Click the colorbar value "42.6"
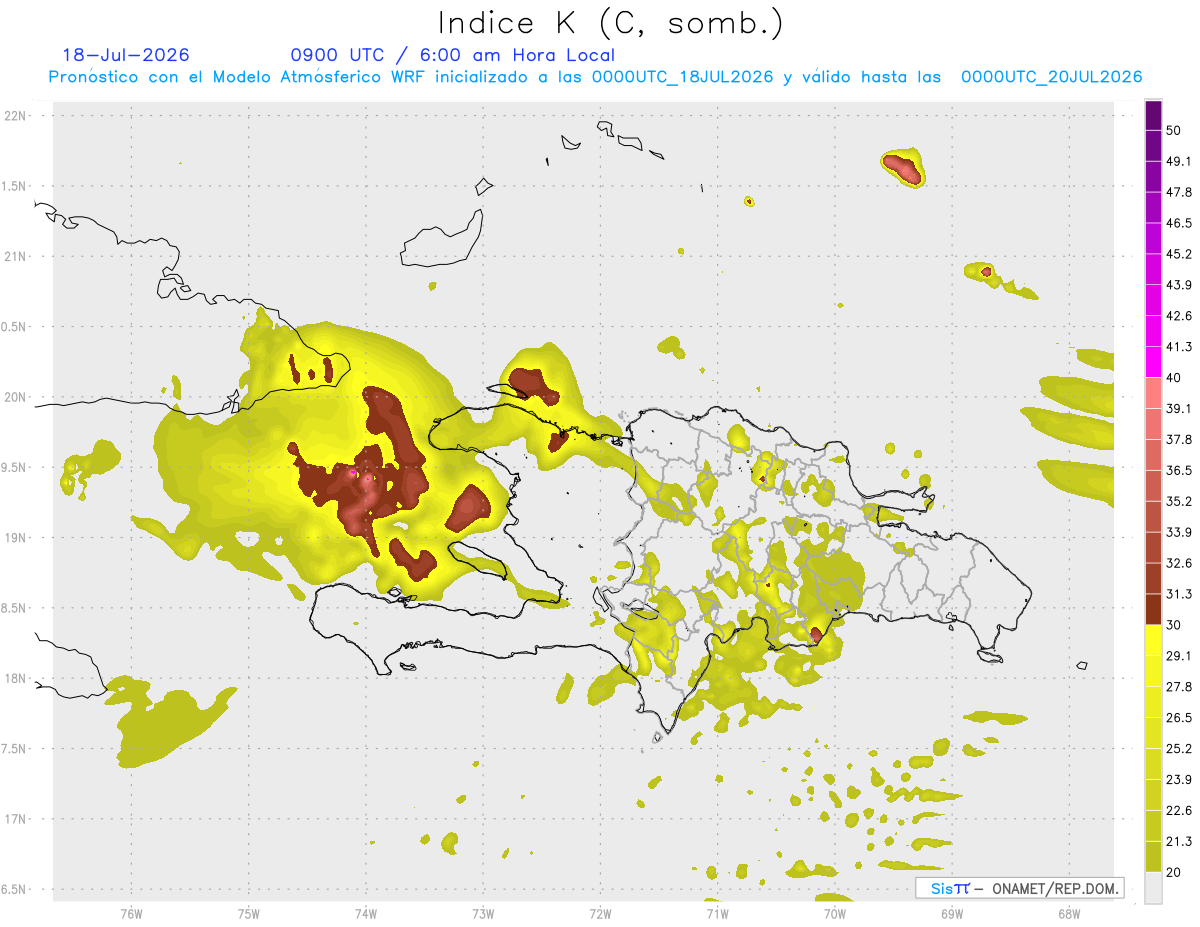This screenshot has width=1200, height=927. [1179, 317]
